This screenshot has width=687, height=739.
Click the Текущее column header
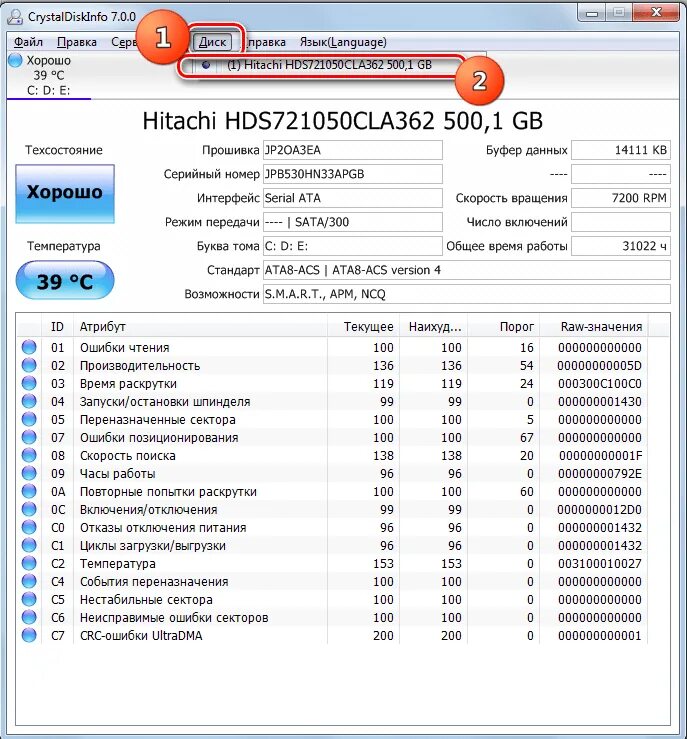(363, 327)
